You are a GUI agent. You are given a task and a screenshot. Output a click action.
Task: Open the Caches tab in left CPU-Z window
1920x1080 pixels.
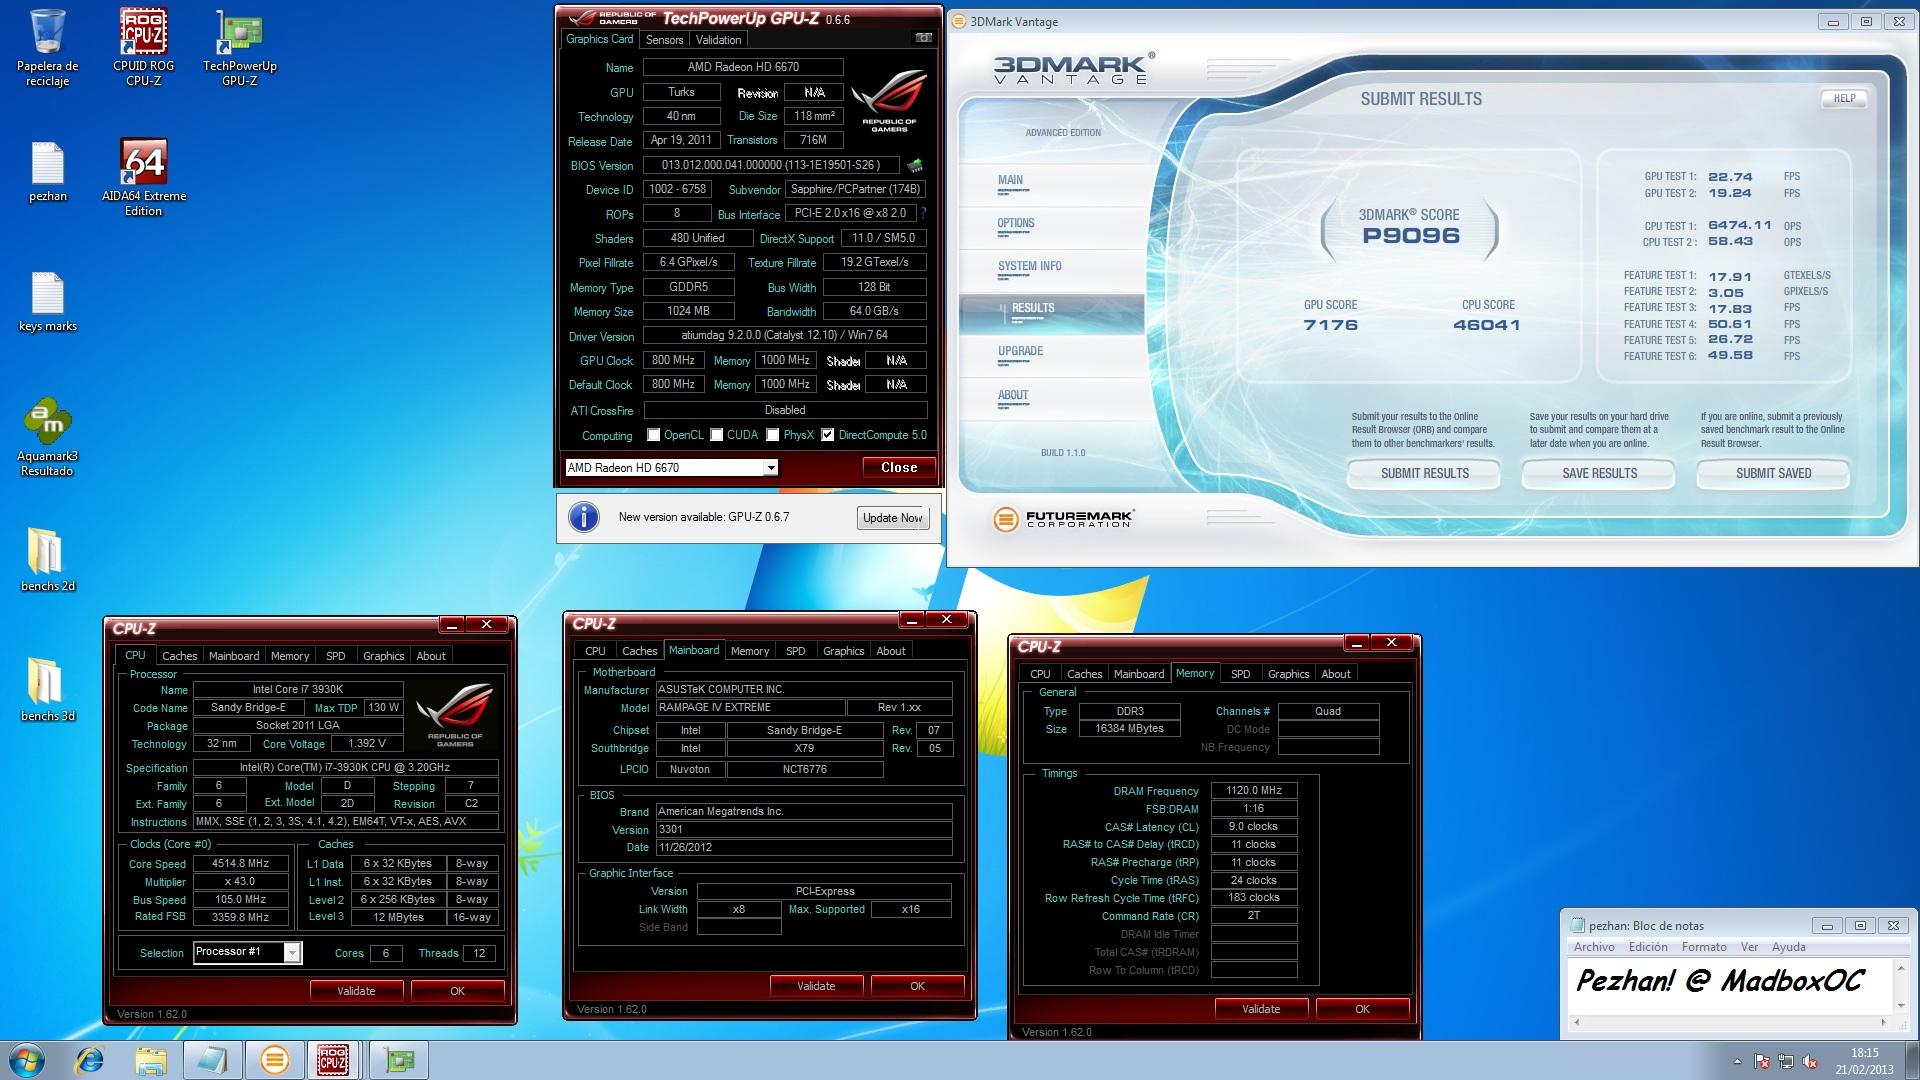pos(180,656)
